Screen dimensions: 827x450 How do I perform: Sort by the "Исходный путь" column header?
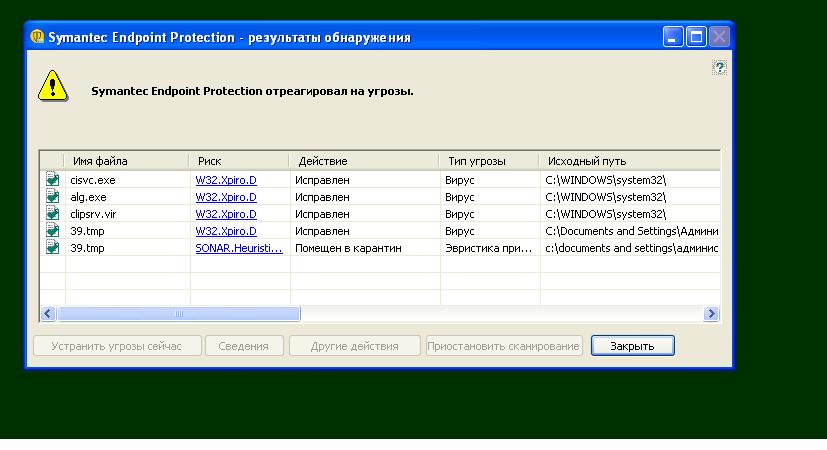[628, 161]
